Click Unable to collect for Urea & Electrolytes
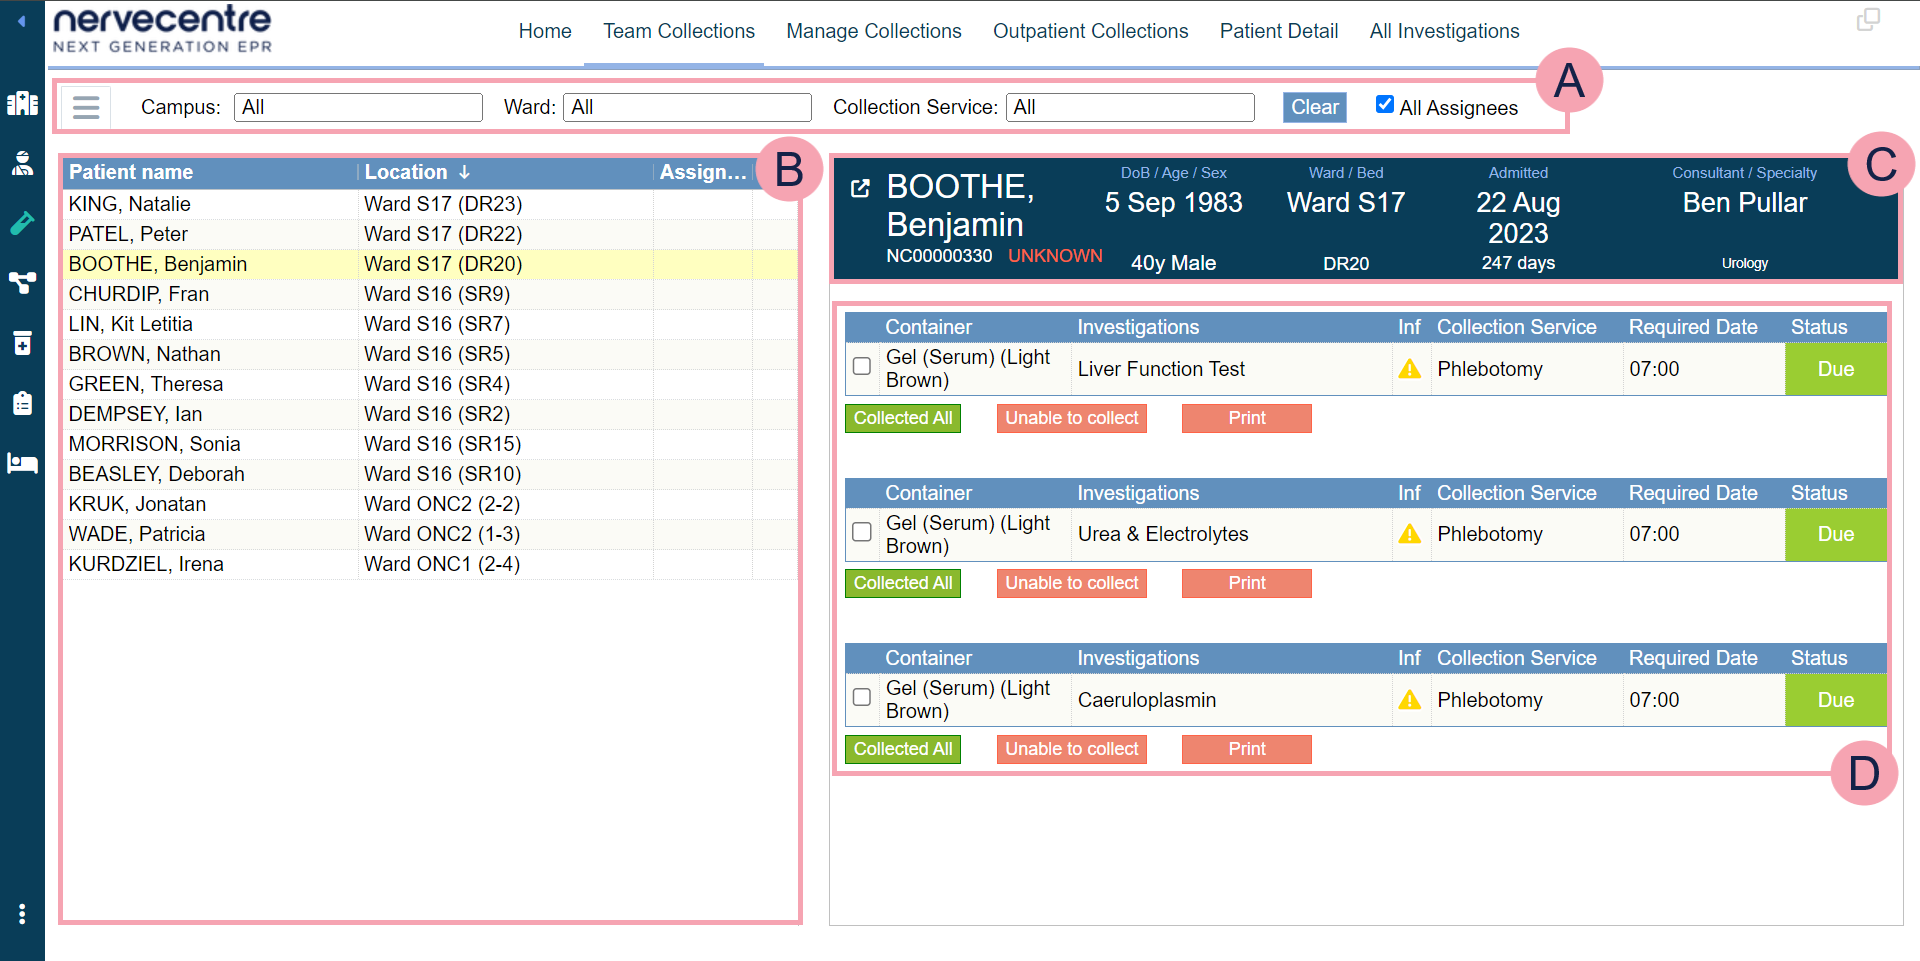The height and width of the screenshot is (961, 1920). point(1071,583)
